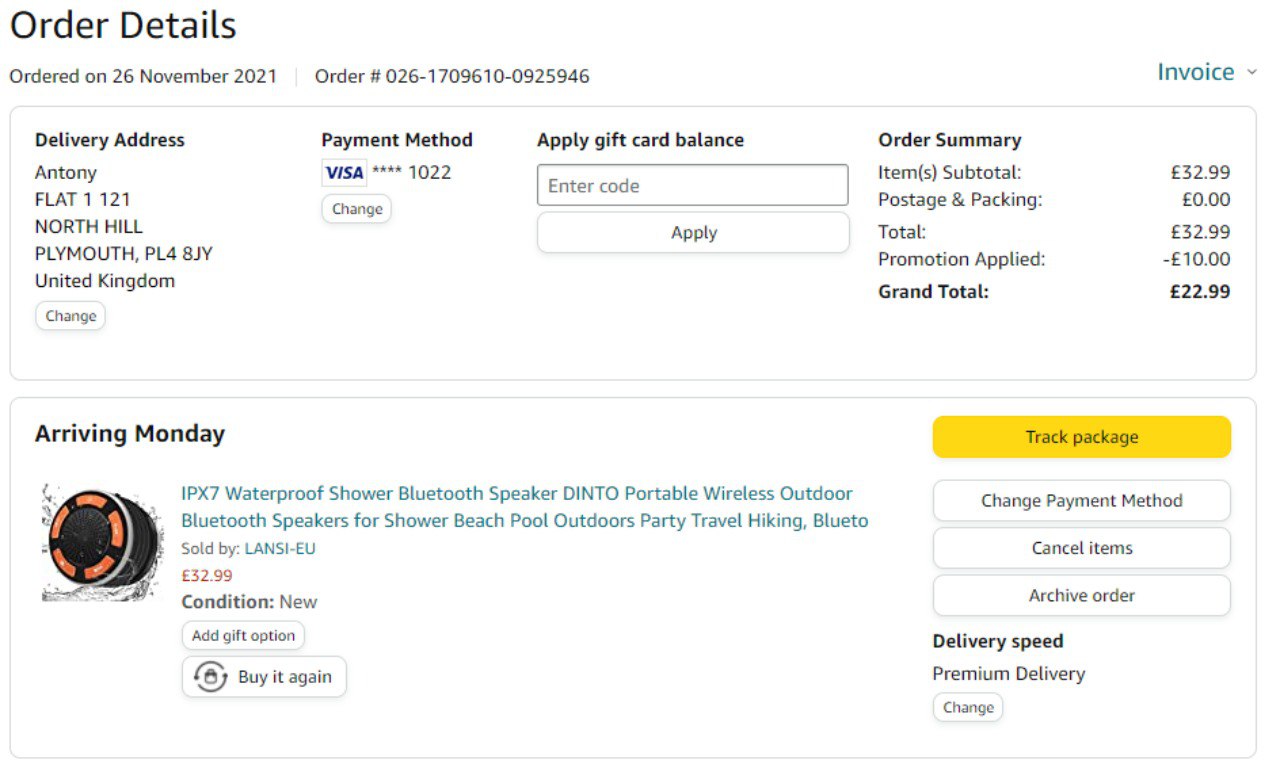
Task: Change the Visa payment method
Action: (357, 209)
